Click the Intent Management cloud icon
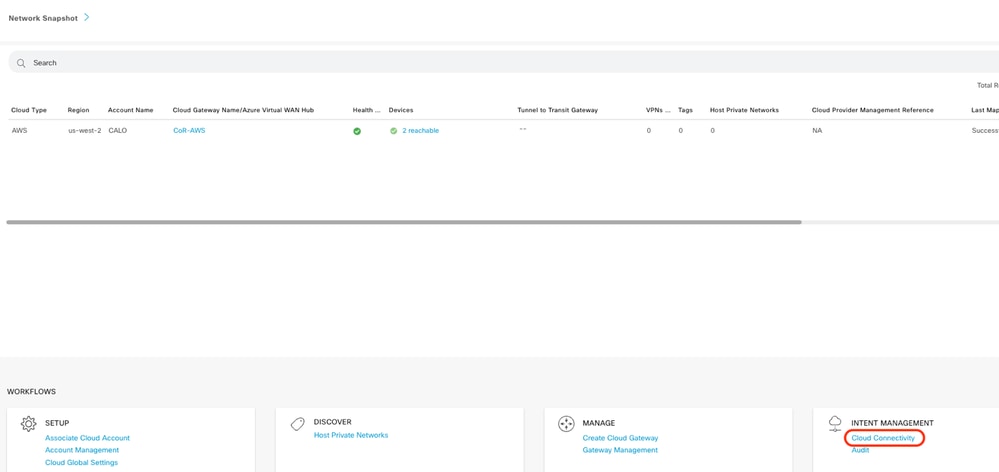 click(x=835, y=424)
